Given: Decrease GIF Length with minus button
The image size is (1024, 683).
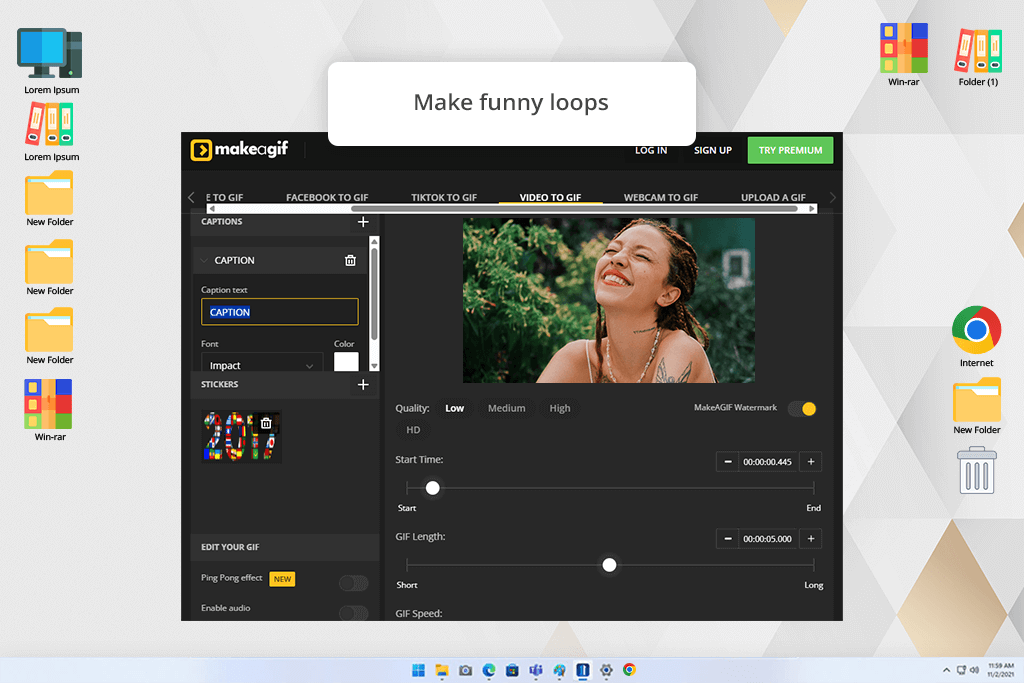Looking at the screenshot, I should click(728, 539).
